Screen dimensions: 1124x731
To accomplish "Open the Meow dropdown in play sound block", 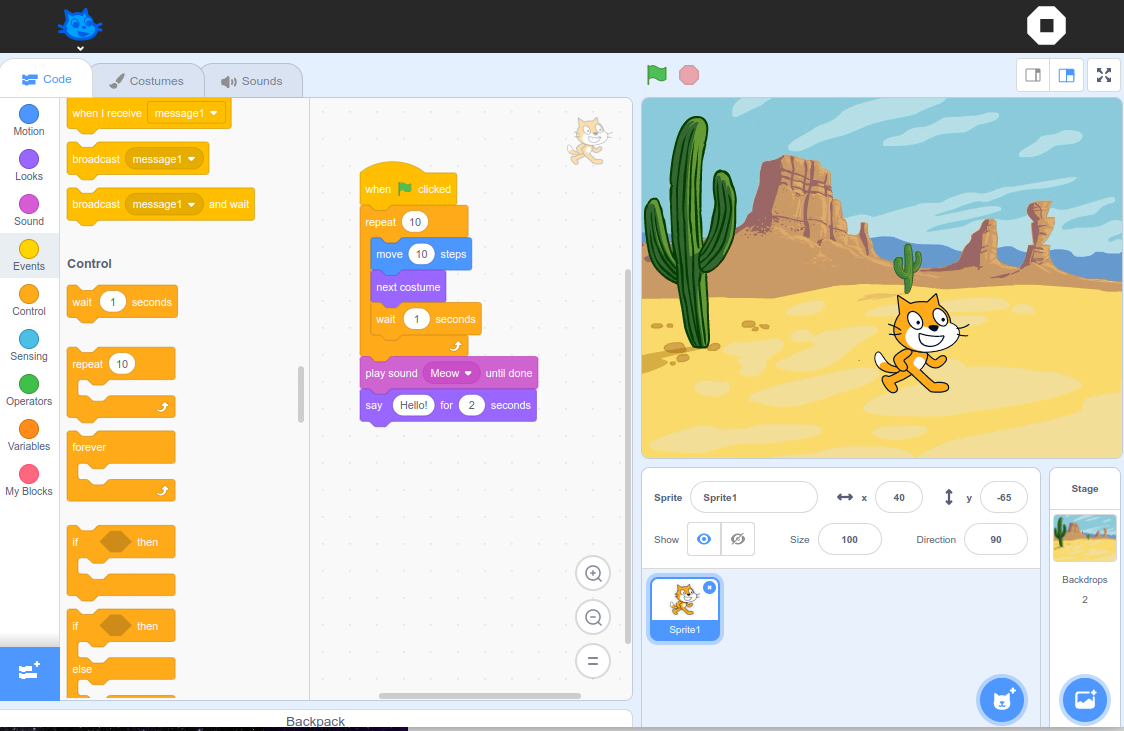I will (452, 373).
